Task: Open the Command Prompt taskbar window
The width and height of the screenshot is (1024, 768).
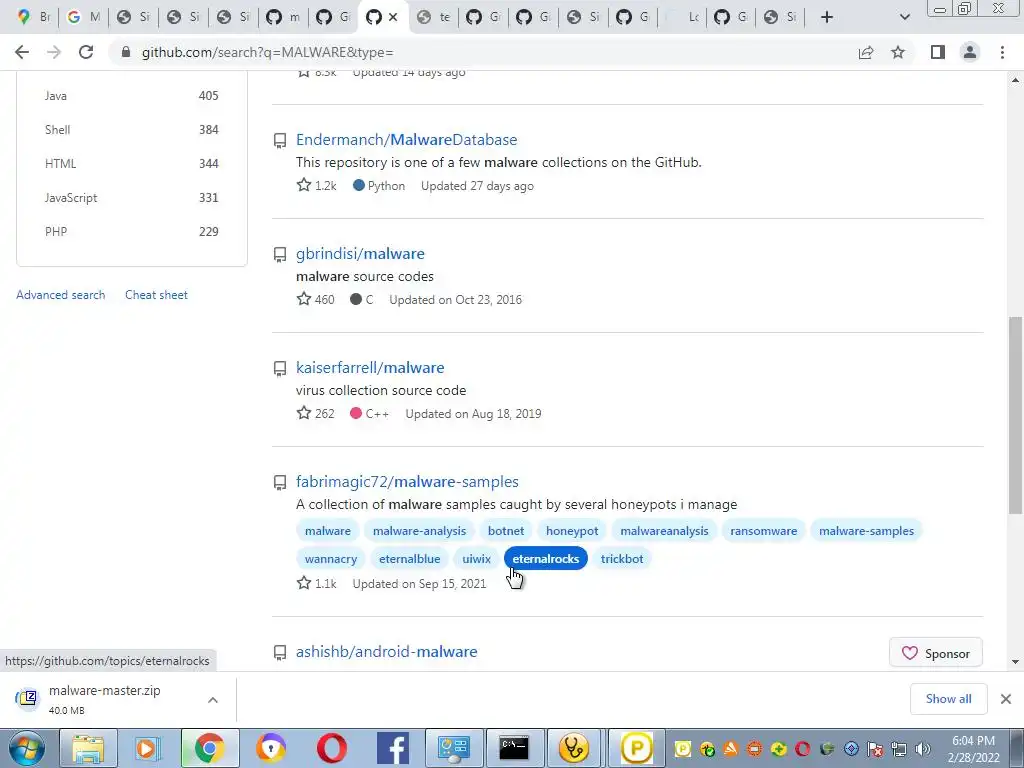Action: click(514, 748)
